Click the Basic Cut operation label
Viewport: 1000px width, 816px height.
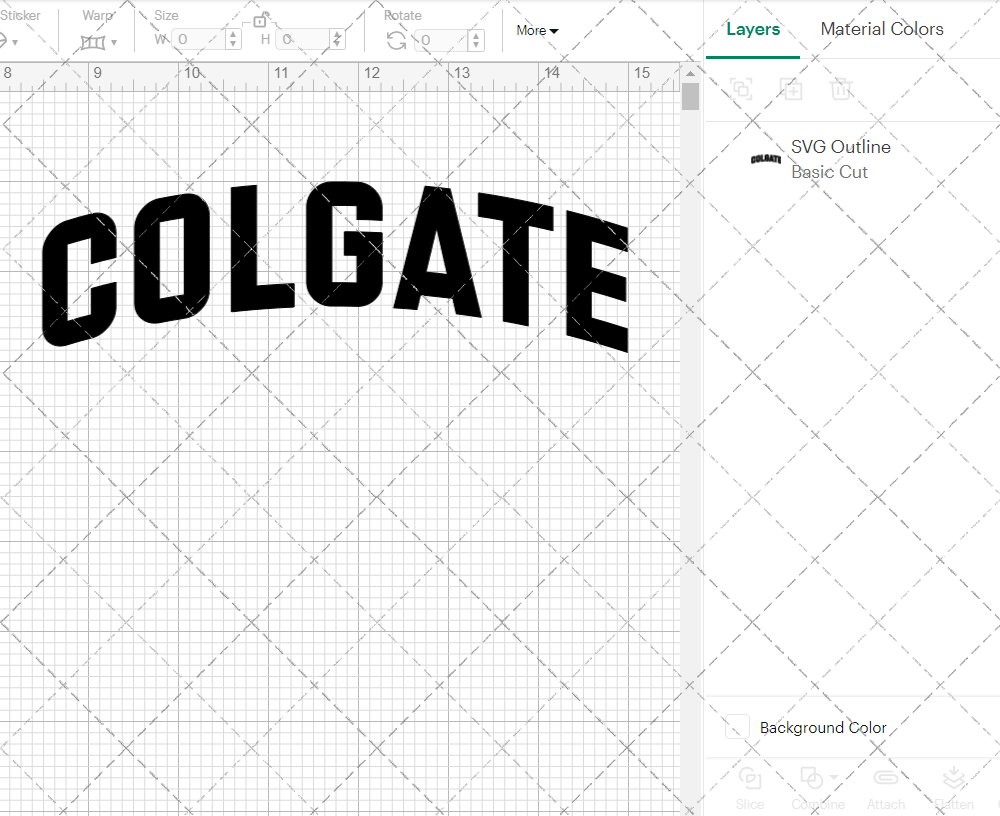pyautogui.click(x=829, y=172)
